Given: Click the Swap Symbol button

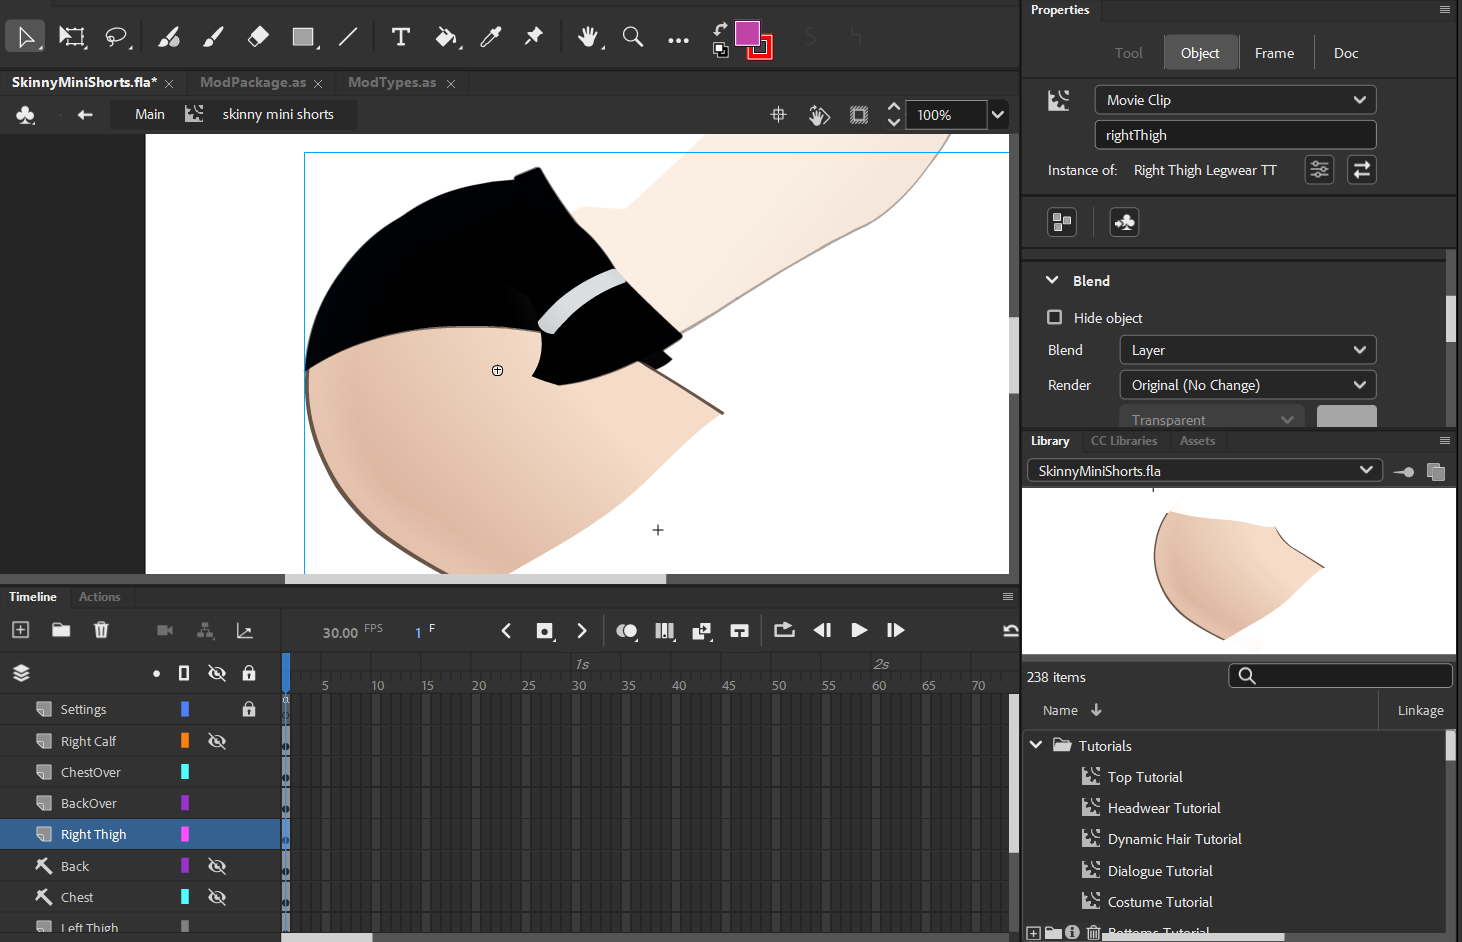Looking at the screenshot, I should pos(1361,170).
